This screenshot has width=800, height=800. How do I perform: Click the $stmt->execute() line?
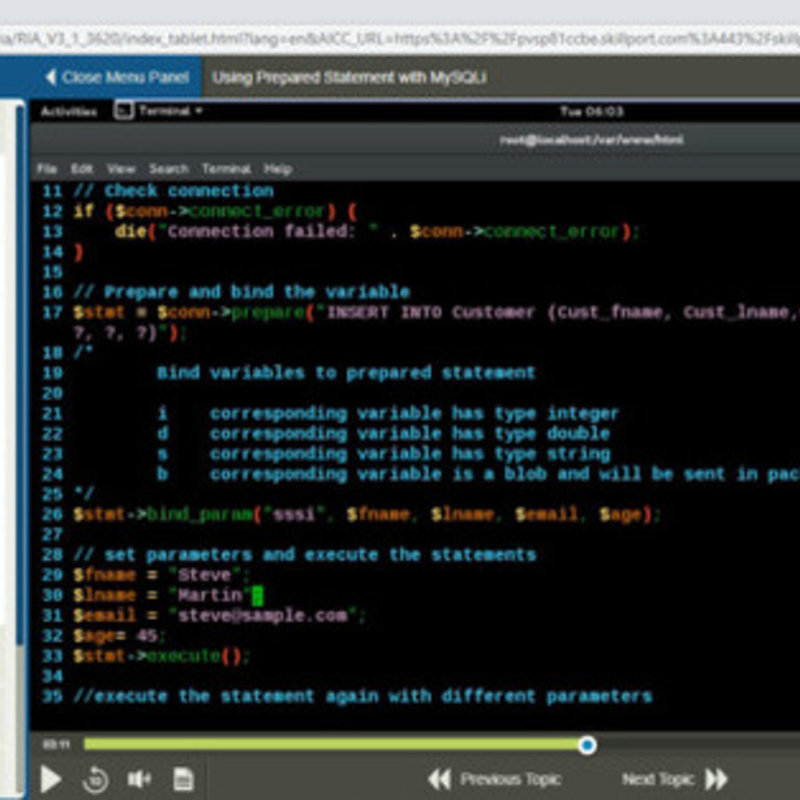click(x=161, y=656)
